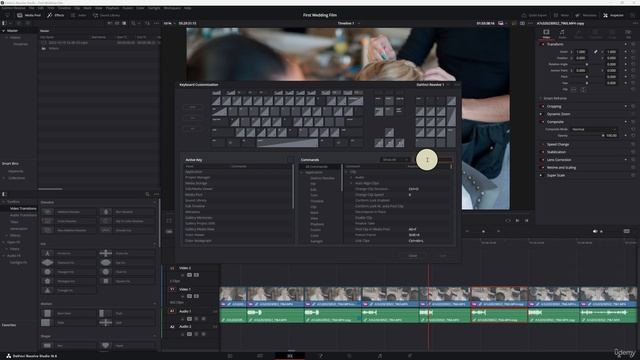Switch to the Edit page icon
This screenshot has height=360, width=640.
[290, 356]
